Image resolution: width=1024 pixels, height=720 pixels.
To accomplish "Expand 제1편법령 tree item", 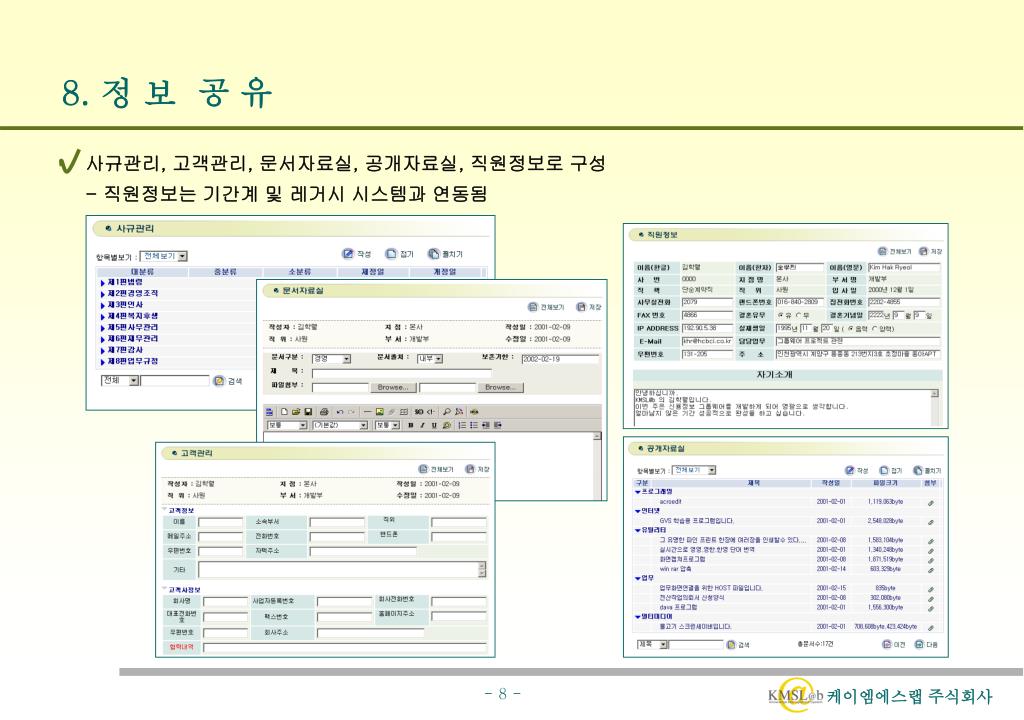I will point(103,282).
